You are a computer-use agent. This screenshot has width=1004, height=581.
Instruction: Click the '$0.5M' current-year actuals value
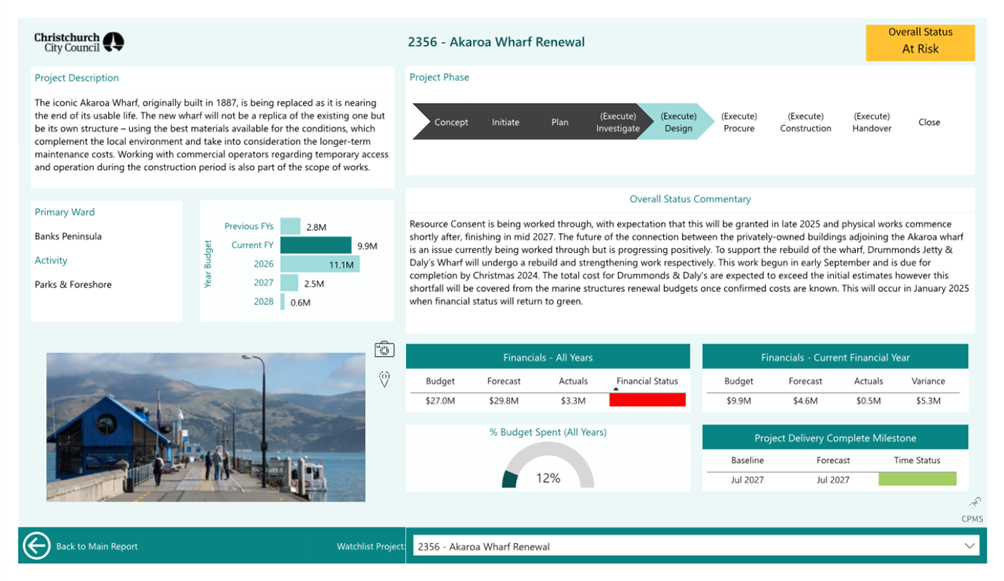click(x=868, y=400)
